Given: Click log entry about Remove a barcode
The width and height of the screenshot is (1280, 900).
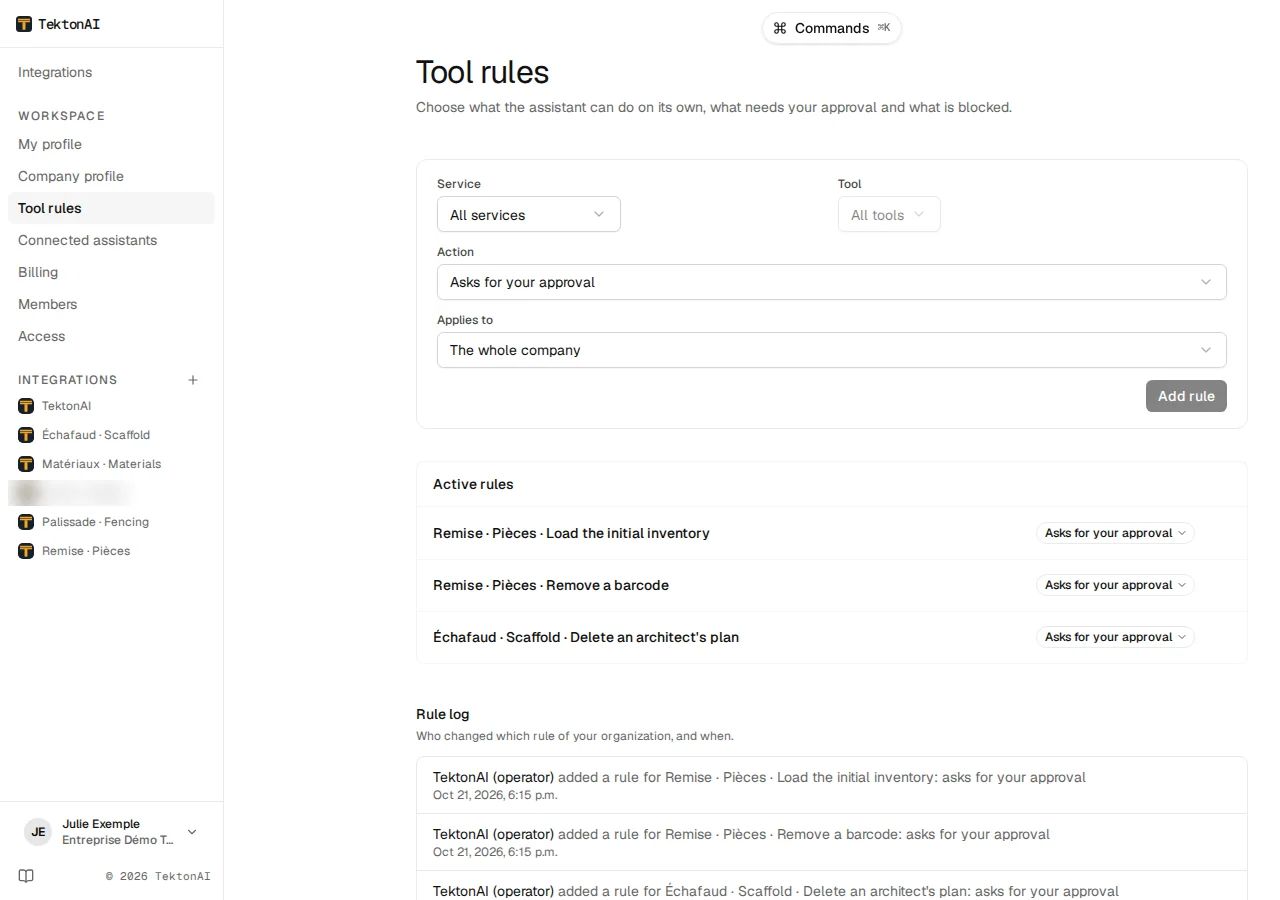Looking at the screenshot, I should 832,842.
